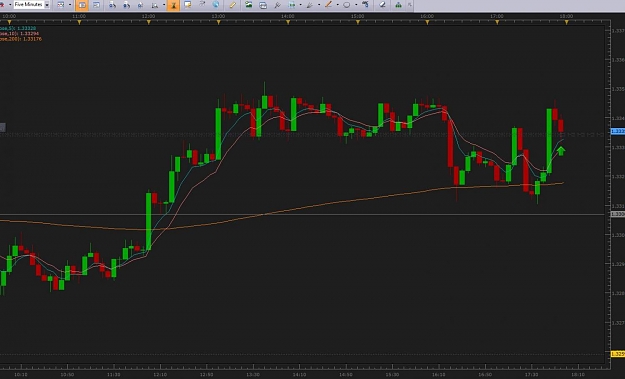Click the green-blue horizontal arrows icon
The image size is (625, 379).
292,5
